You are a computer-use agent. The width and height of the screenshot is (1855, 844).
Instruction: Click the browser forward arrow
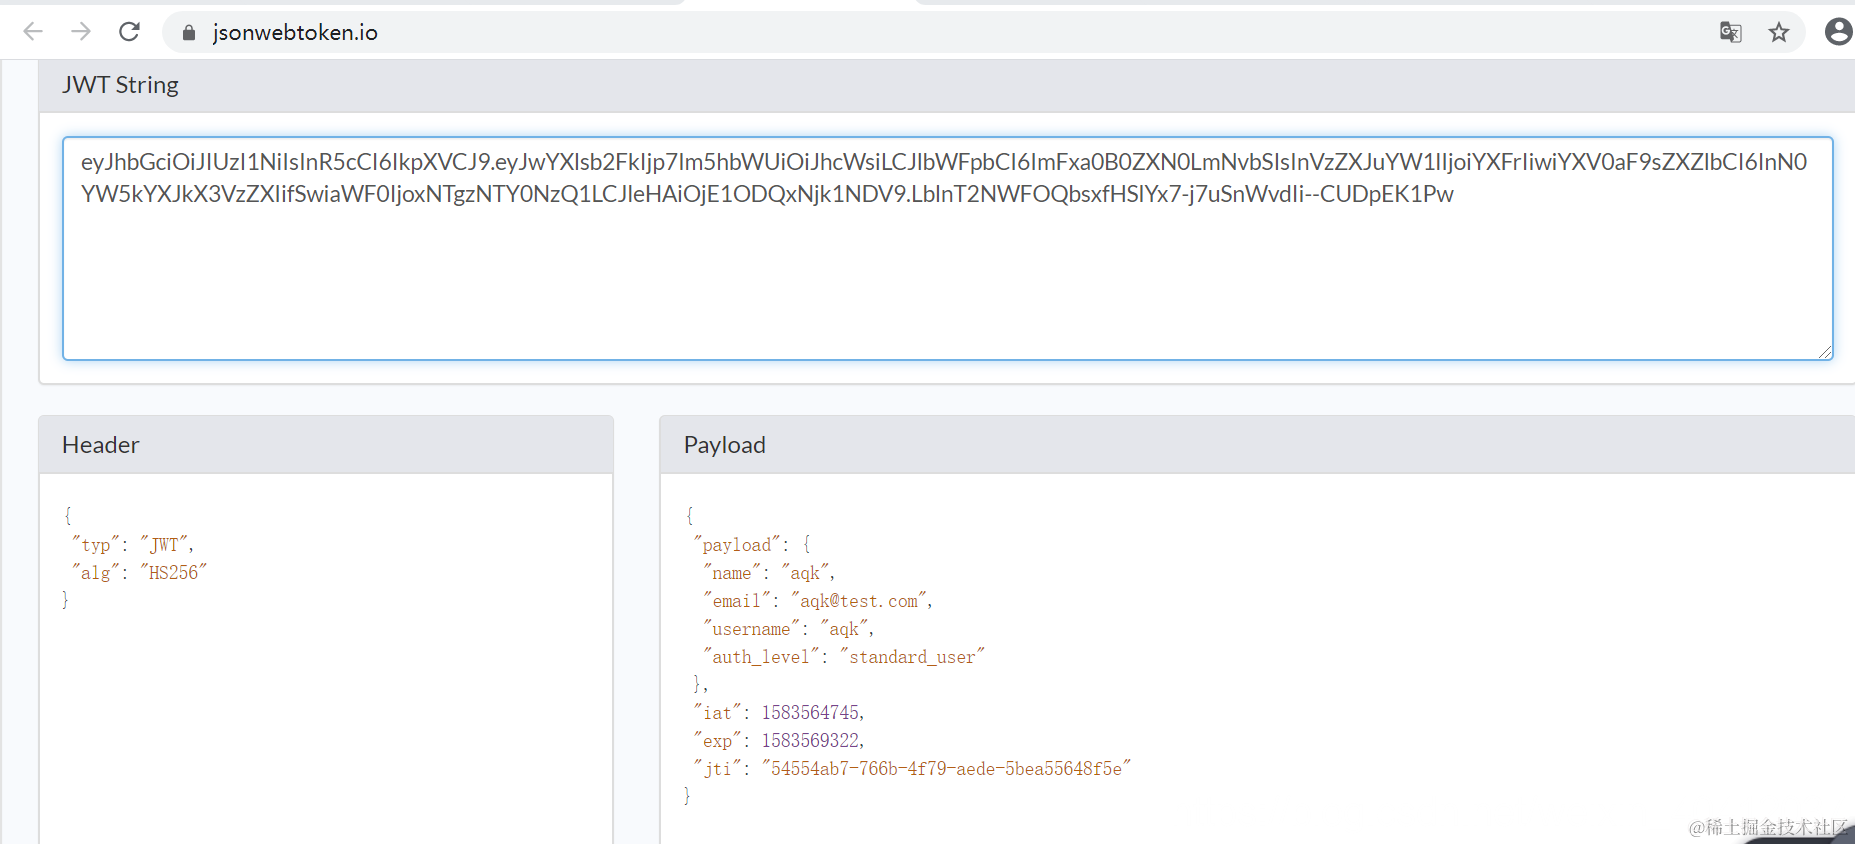pos(81,32)
